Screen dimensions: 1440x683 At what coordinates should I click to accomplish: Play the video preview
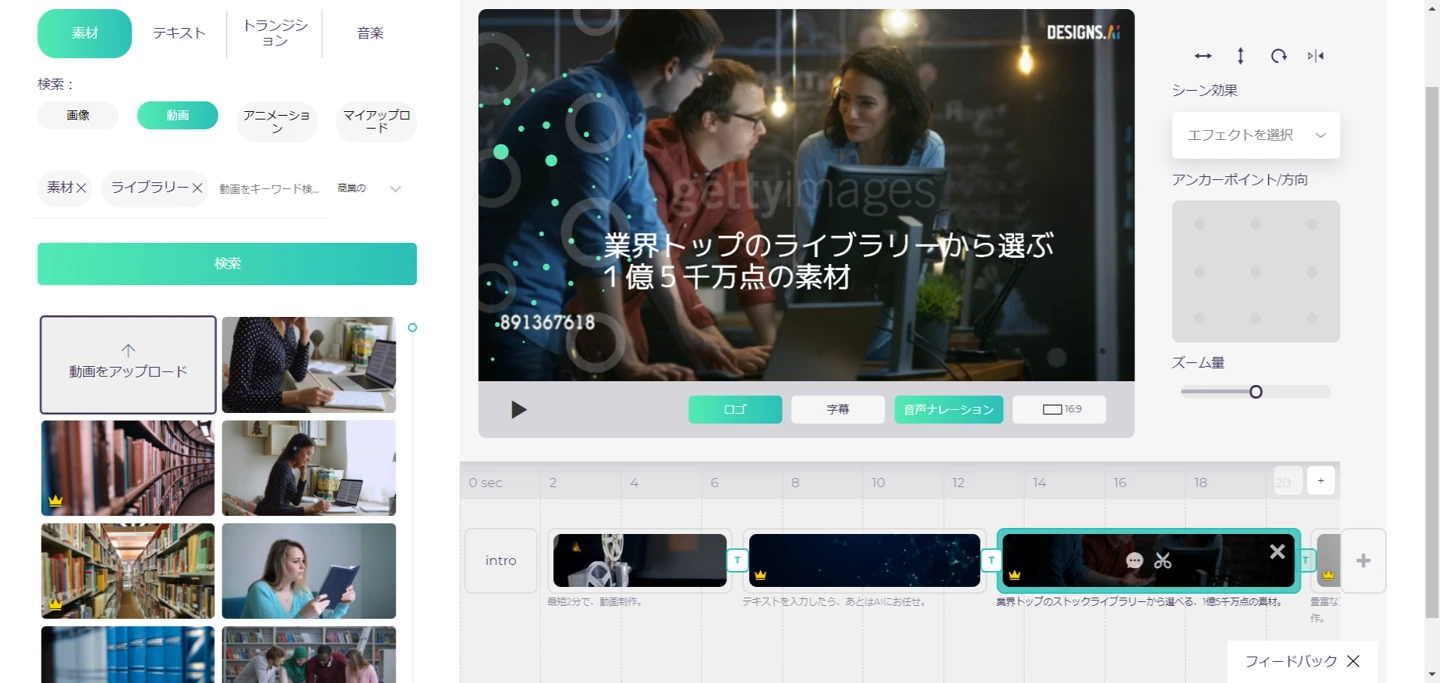coord(518,409)
